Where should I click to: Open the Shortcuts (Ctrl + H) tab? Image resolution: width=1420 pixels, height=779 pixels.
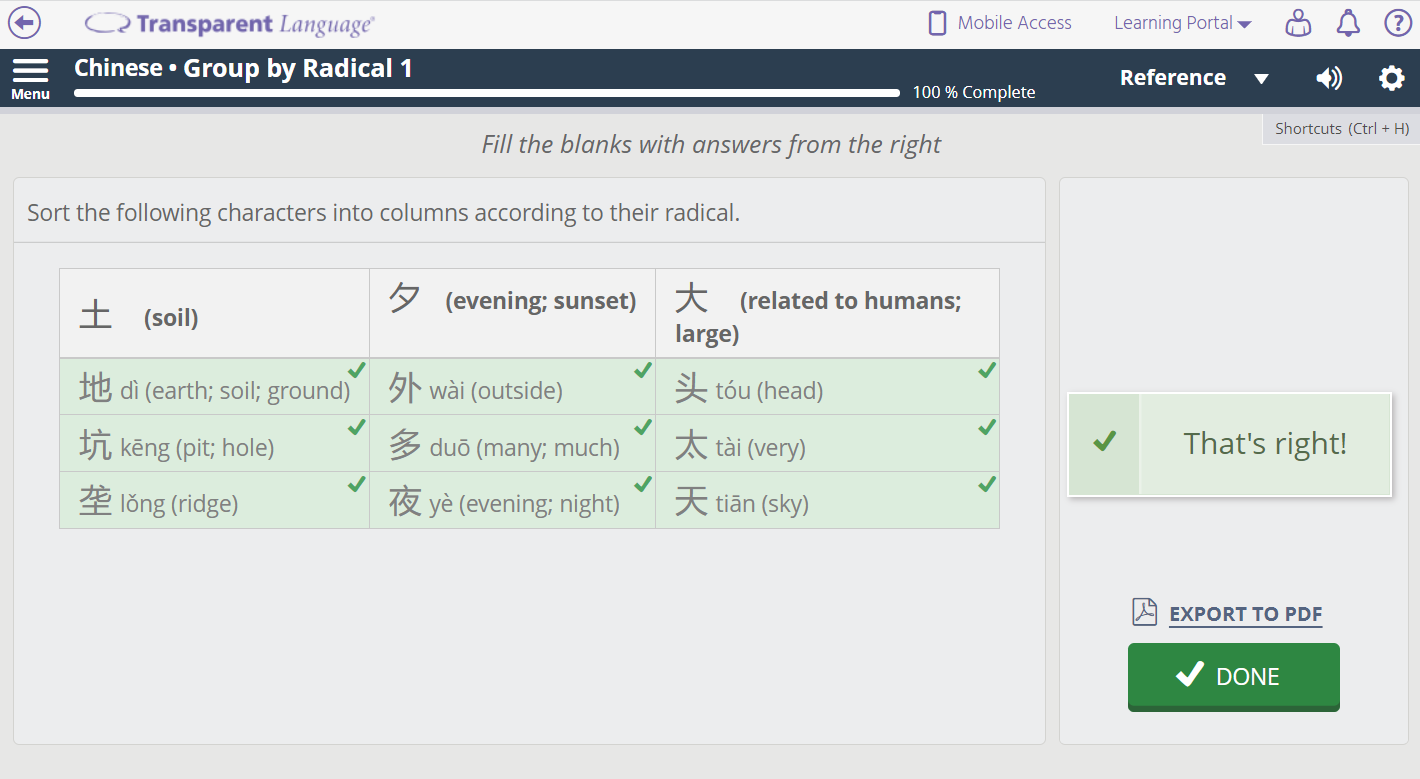click(1341, 128)
